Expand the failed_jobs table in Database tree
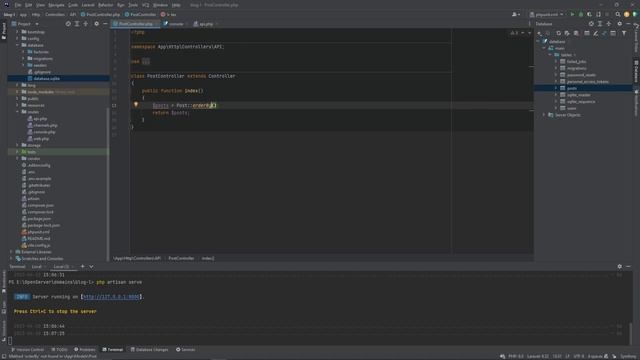The width and height of the screenshot is (640, 360). coord(556,62)
